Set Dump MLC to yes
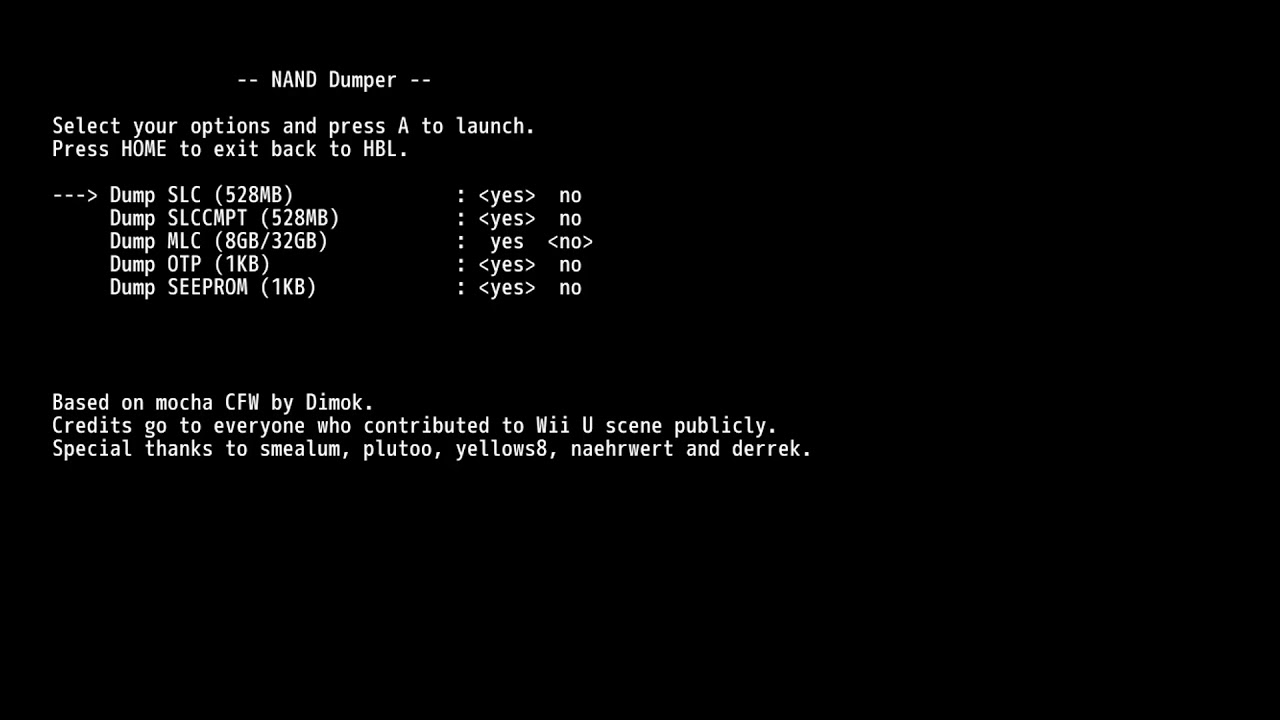Screen dimensions: 1280x720 pyautogui.click(x=507, y=242)
